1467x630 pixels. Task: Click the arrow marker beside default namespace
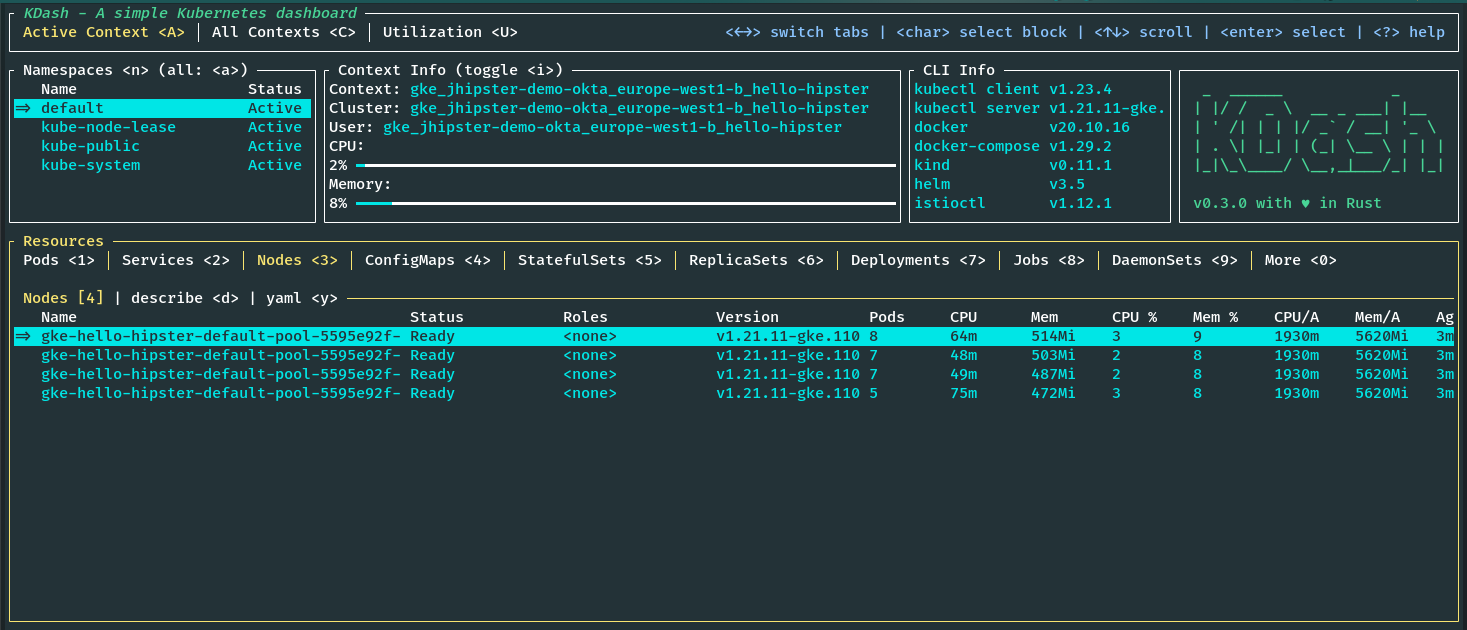click(23, 108)
